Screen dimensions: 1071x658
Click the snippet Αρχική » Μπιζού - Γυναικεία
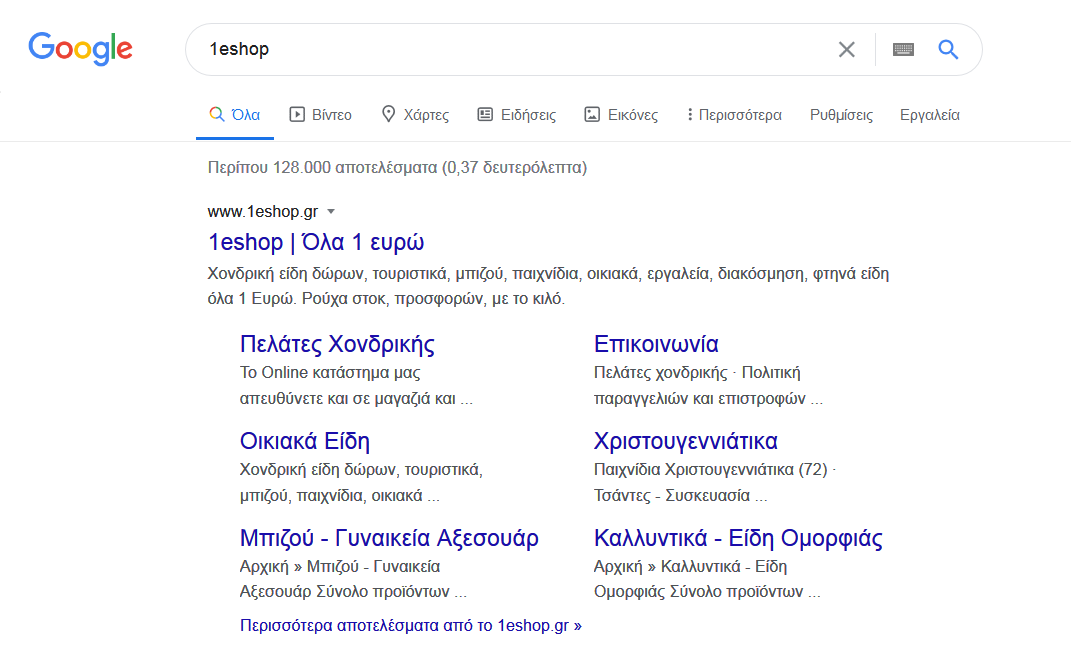pos(339,566)
